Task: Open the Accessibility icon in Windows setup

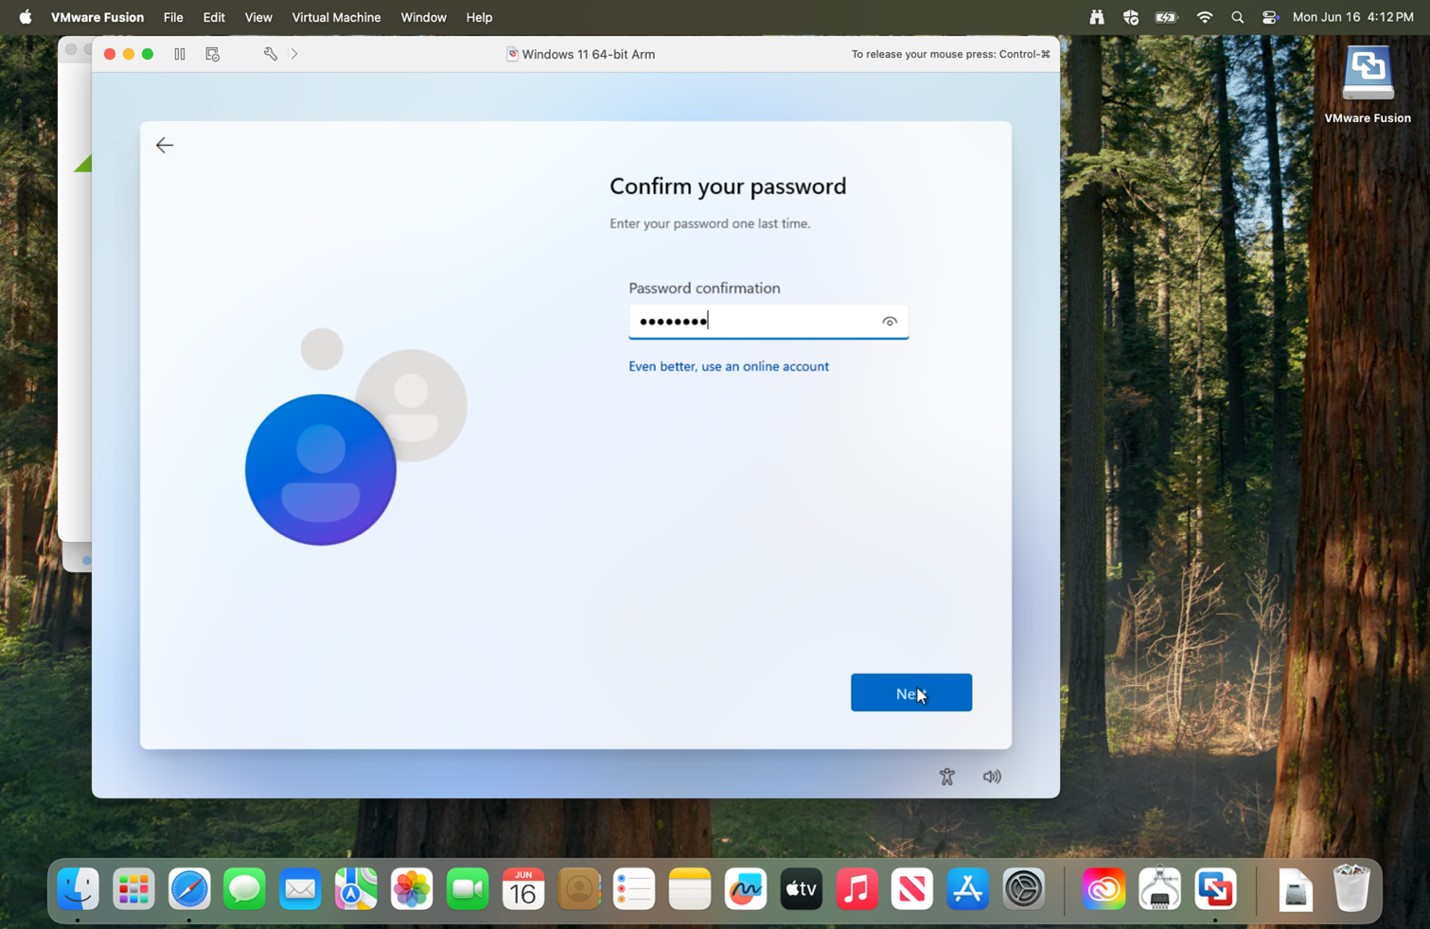Action: 947,777
